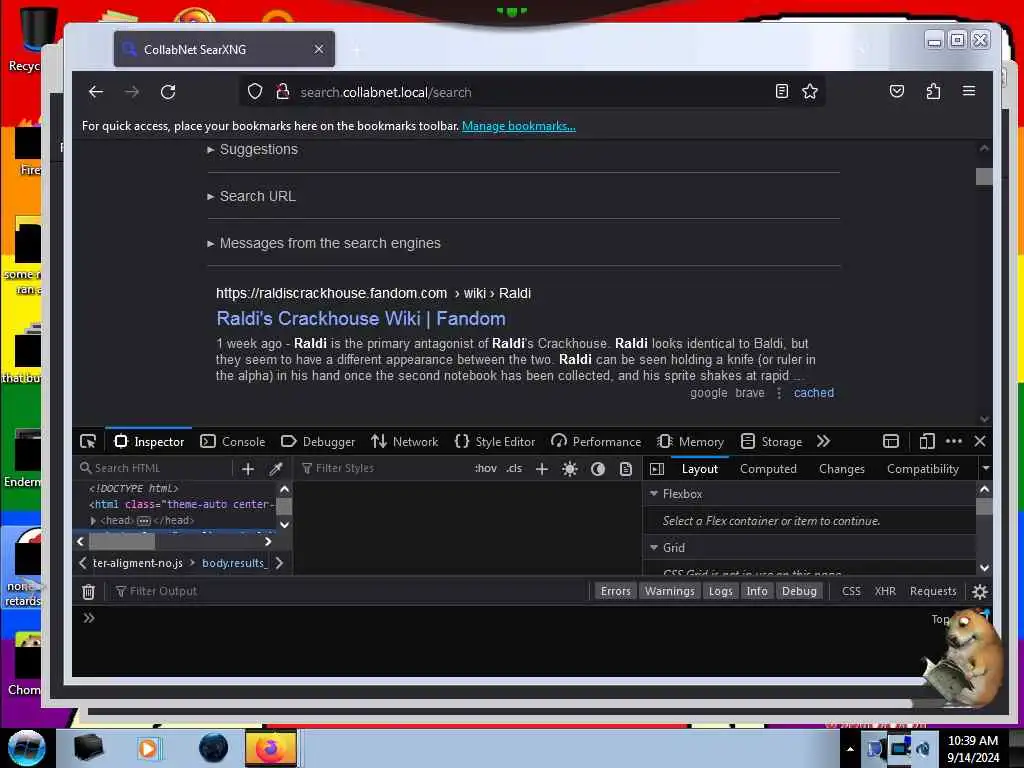Open the Debugger tab

318,441
